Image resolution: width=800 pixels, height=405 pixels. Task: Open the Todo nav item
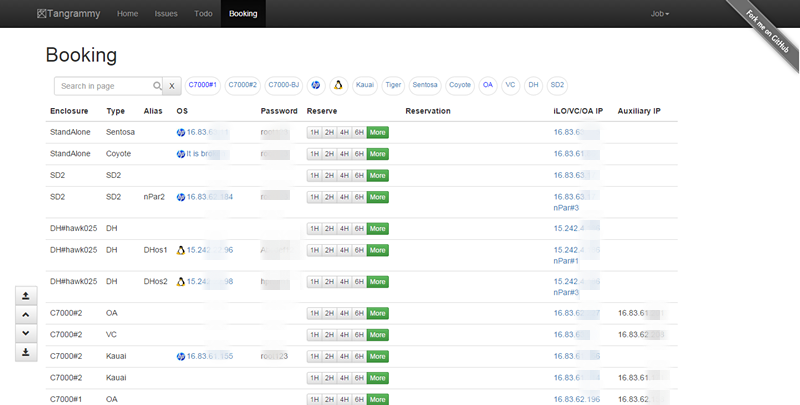click(203, 14)
